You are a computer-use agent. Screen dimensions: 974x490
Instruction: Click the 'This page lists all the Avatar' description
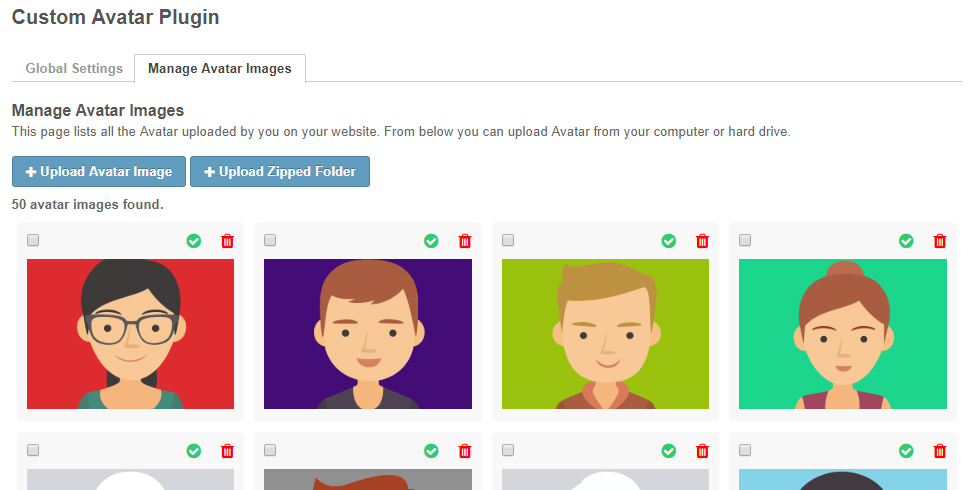(x=401, y=132)
